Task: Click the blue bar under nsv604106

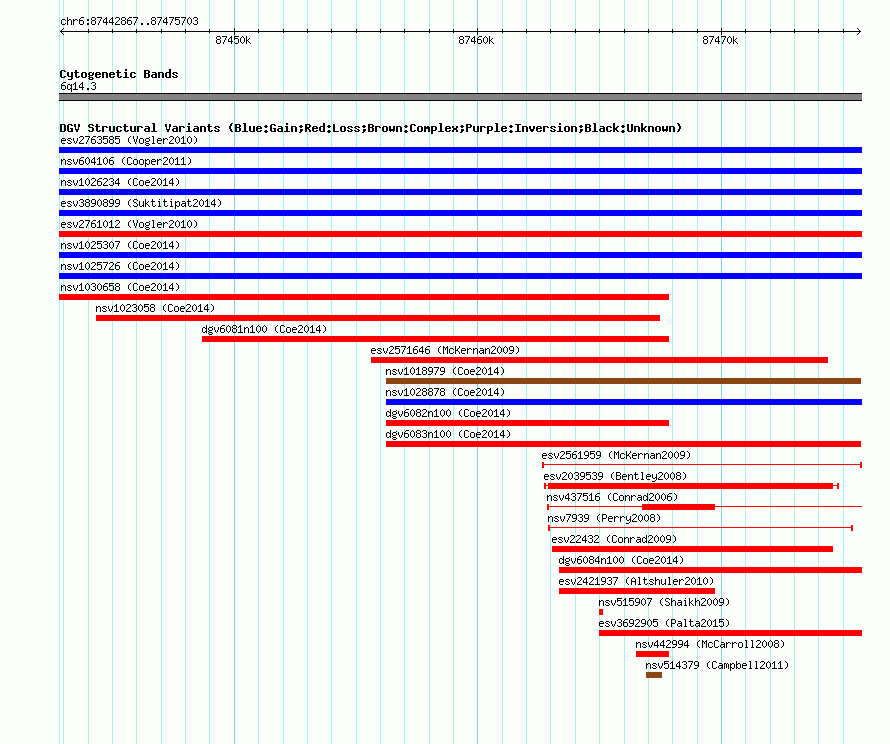Action: 460,171
